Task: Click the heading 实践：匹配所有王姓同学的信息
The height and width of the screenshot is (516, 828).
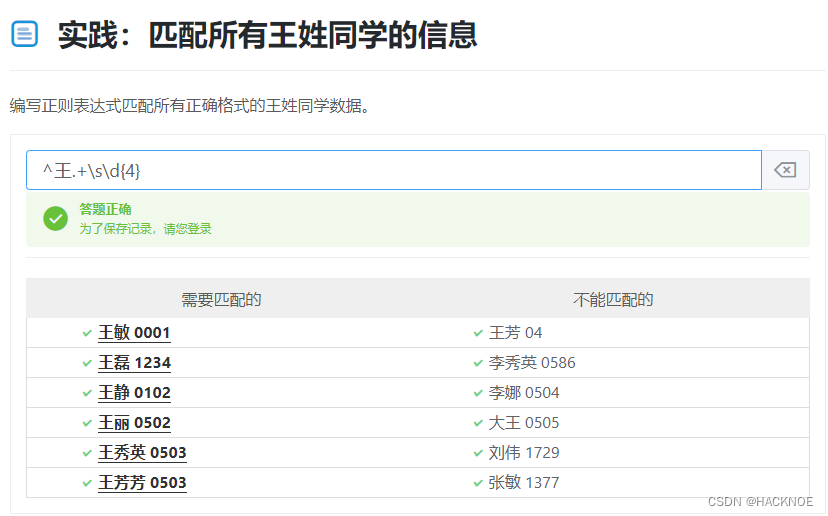Action: point(267,35)
